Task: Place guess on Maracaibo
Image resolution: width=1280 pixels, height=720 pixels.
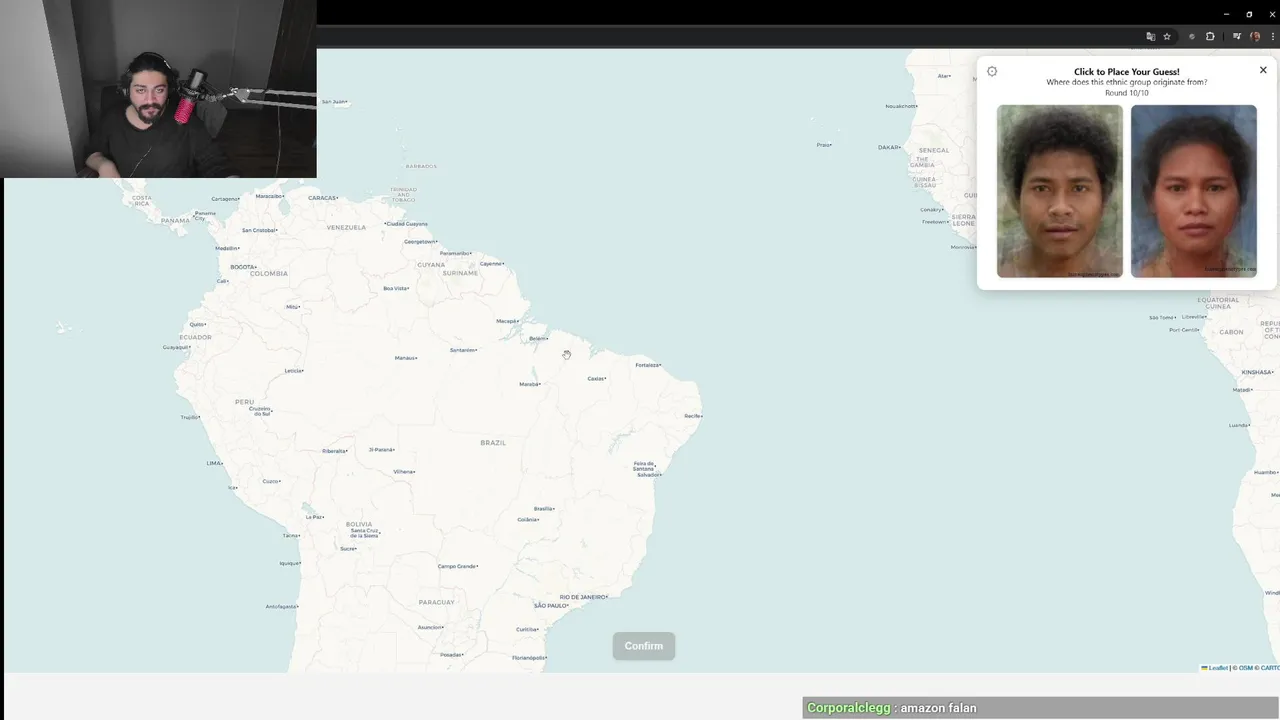Action: pos(270,196)
